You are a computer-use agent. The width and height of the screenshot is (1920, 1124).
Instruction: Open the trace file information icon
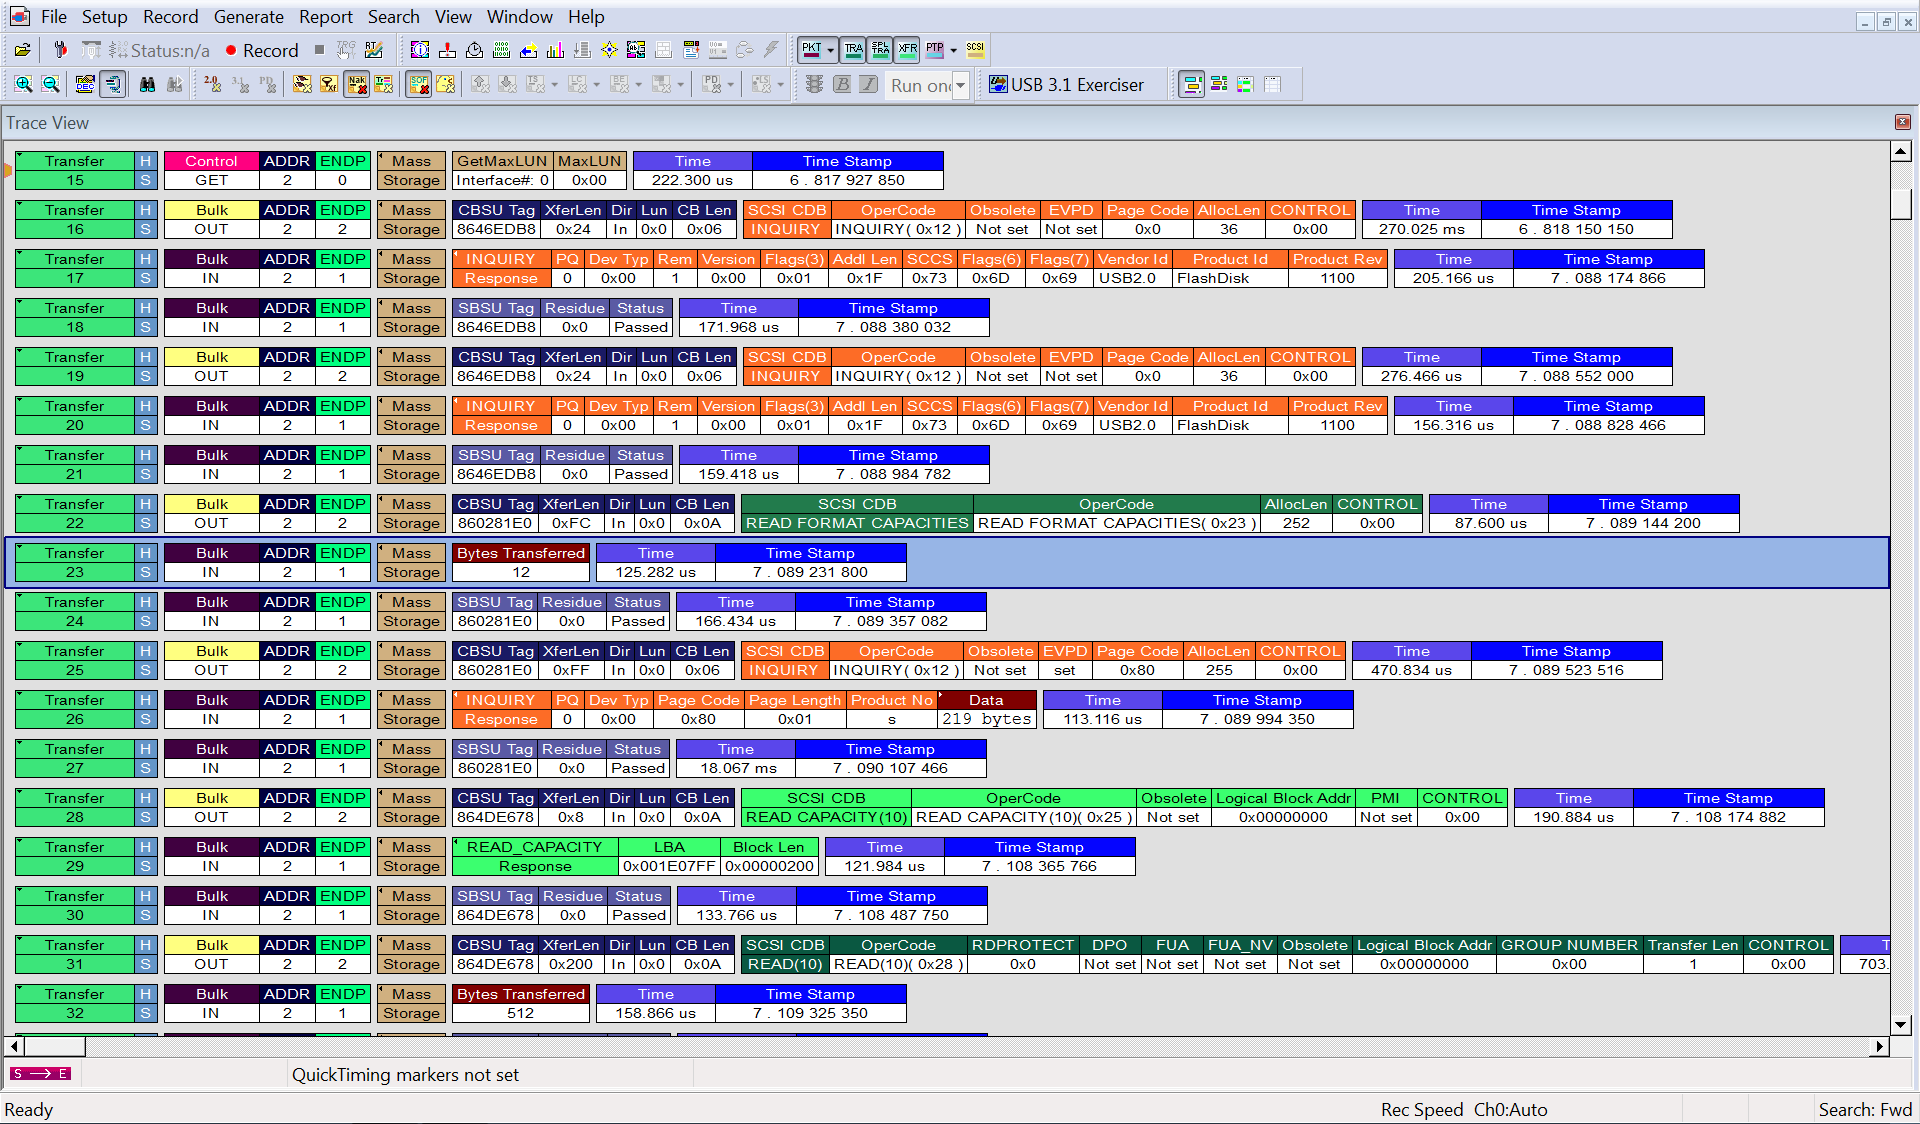[420, 50]
